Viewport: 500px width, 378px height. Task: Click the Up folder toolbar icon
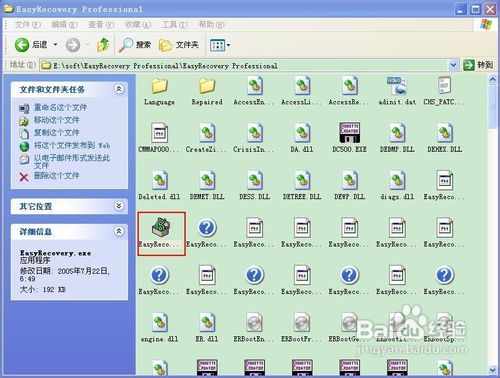[103, 45]
